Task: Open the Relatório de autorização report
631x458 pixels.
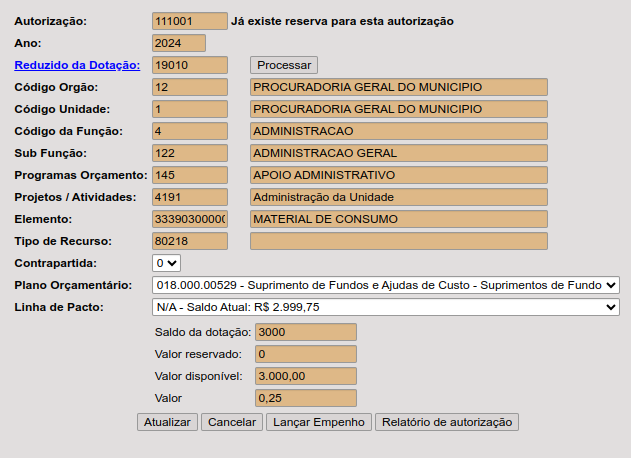Action: tap(447, 422)
